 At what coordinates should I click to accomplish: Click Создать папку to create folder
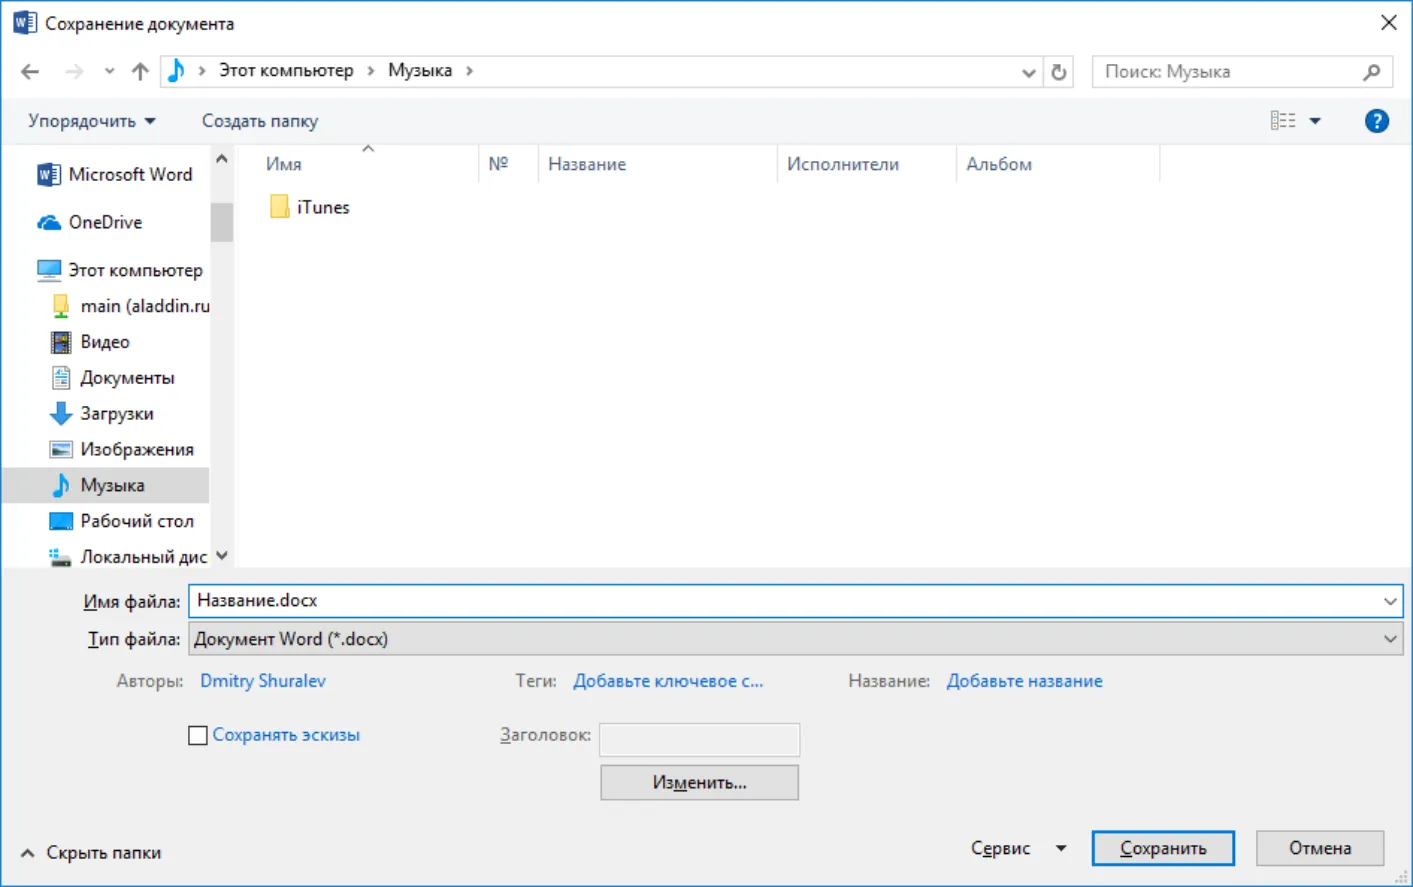coord(260,121)
